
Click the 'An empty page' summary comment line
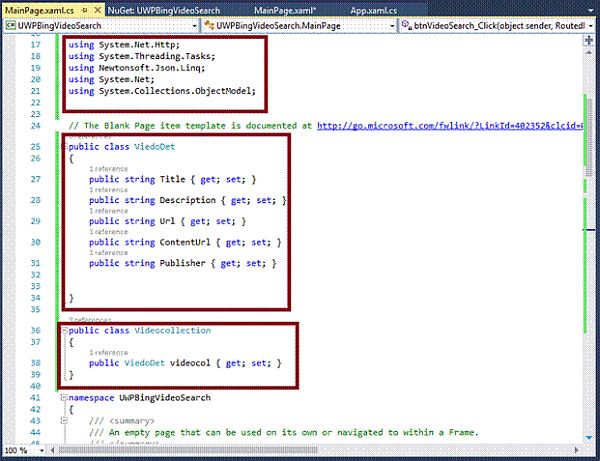coord(284,432)
